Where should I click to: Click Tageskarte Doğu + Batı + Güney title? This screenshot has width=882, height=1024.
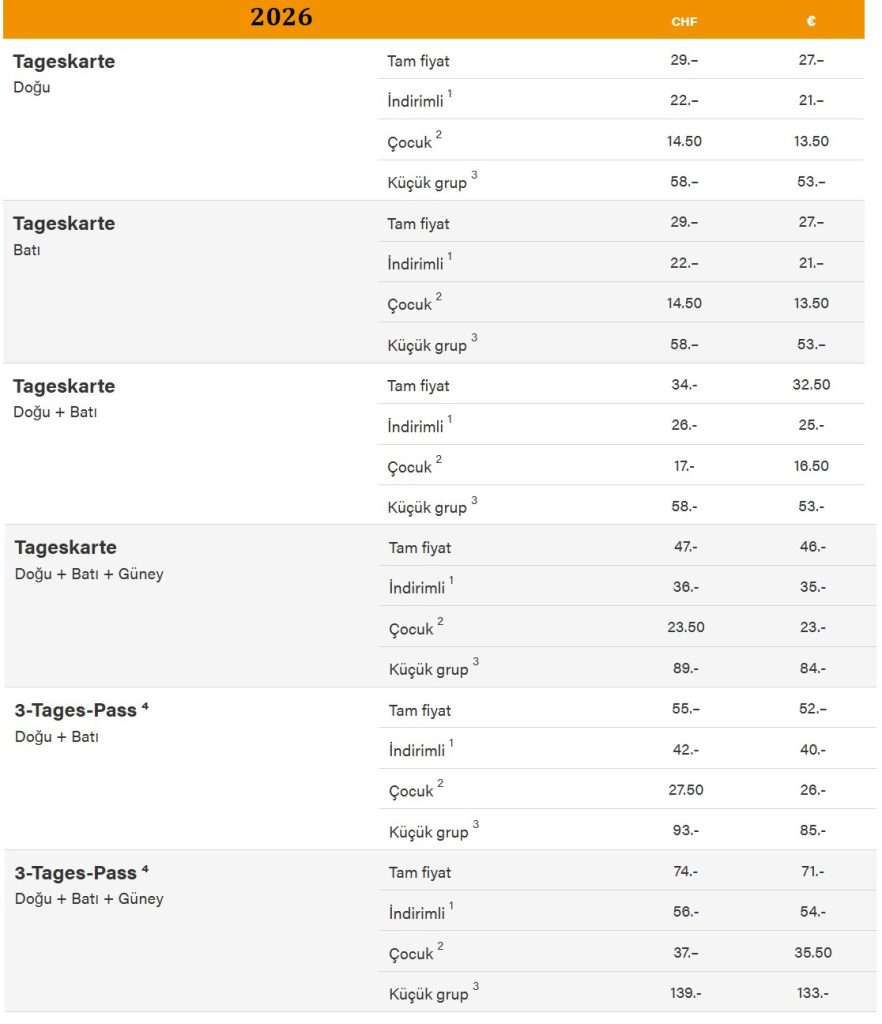pos(65,547)
